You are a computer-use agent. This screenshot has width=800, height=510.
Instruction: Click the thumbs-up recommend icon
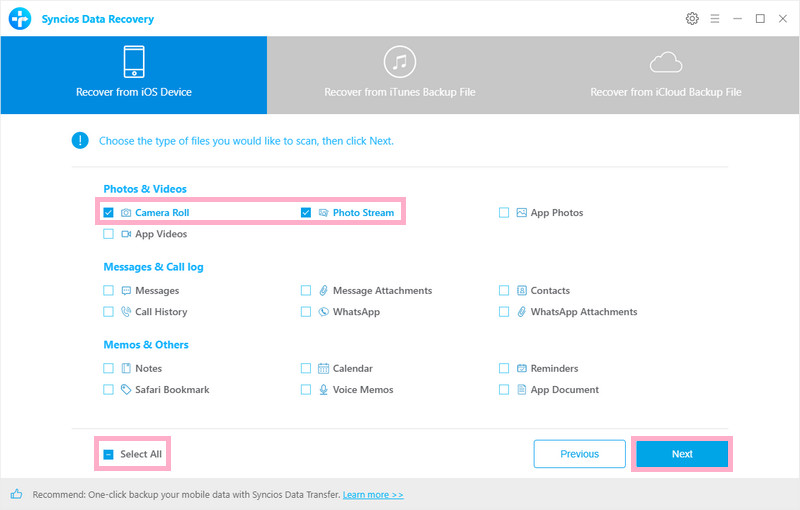click(16, 494)
